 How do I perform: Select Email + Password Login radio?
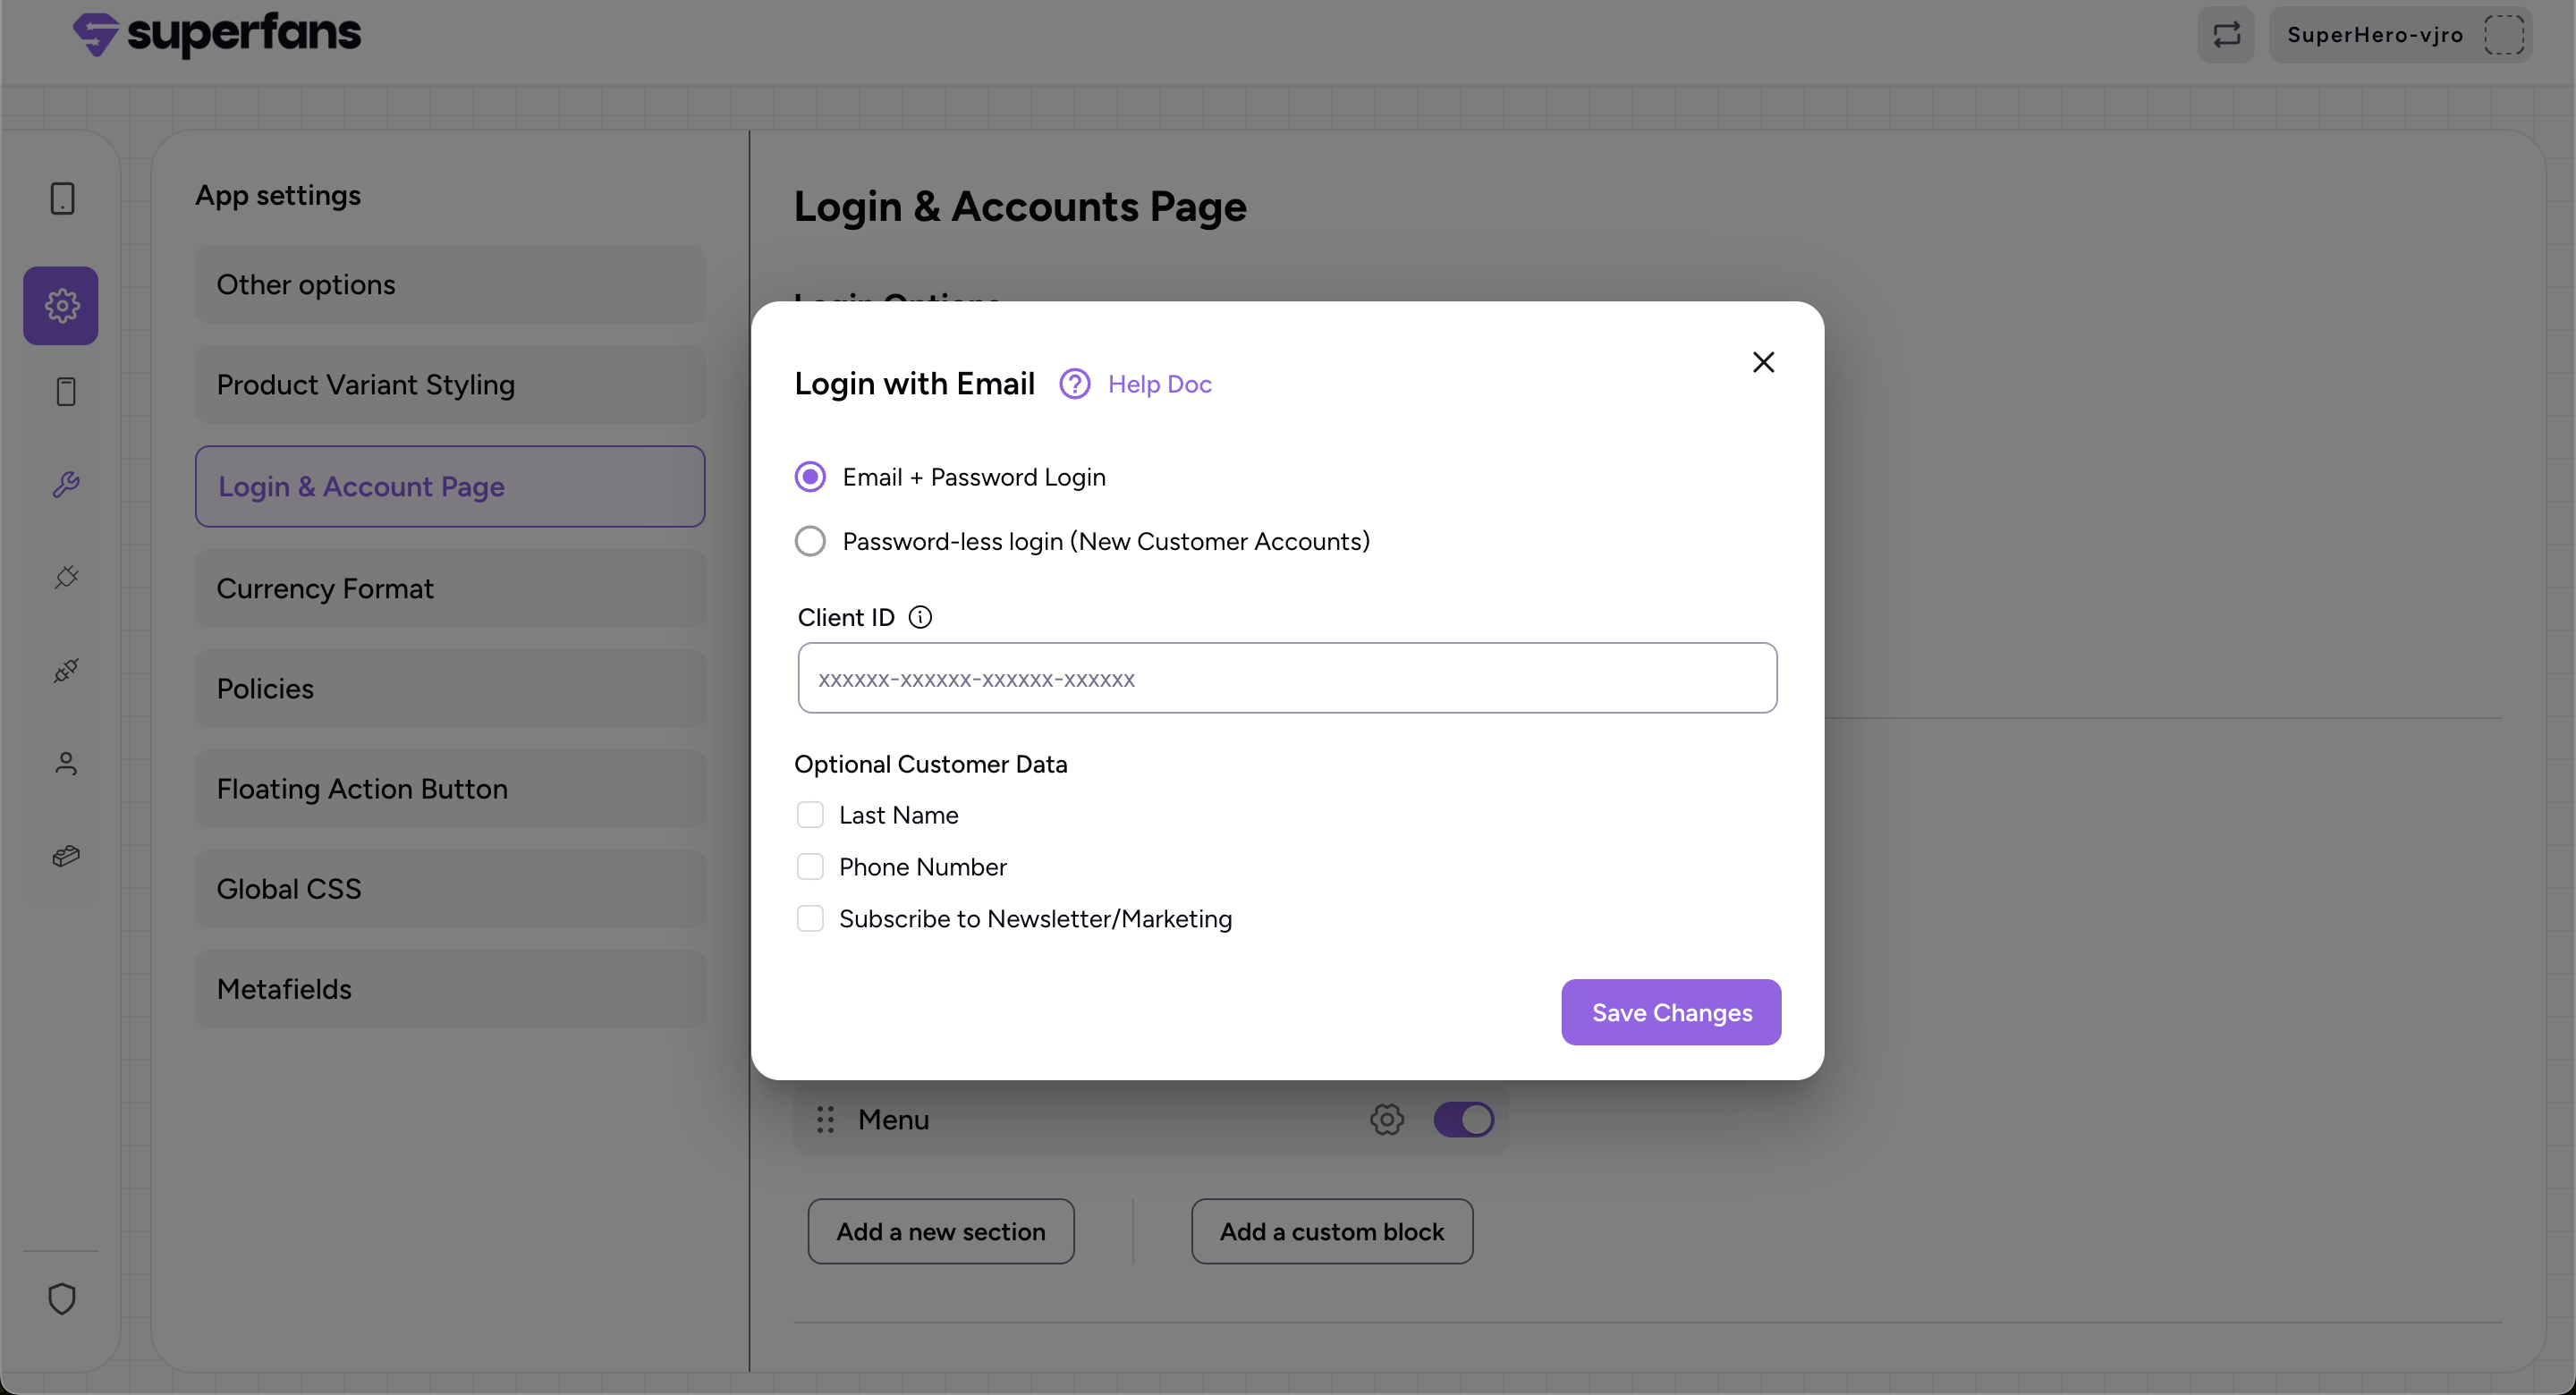(810, 477)
